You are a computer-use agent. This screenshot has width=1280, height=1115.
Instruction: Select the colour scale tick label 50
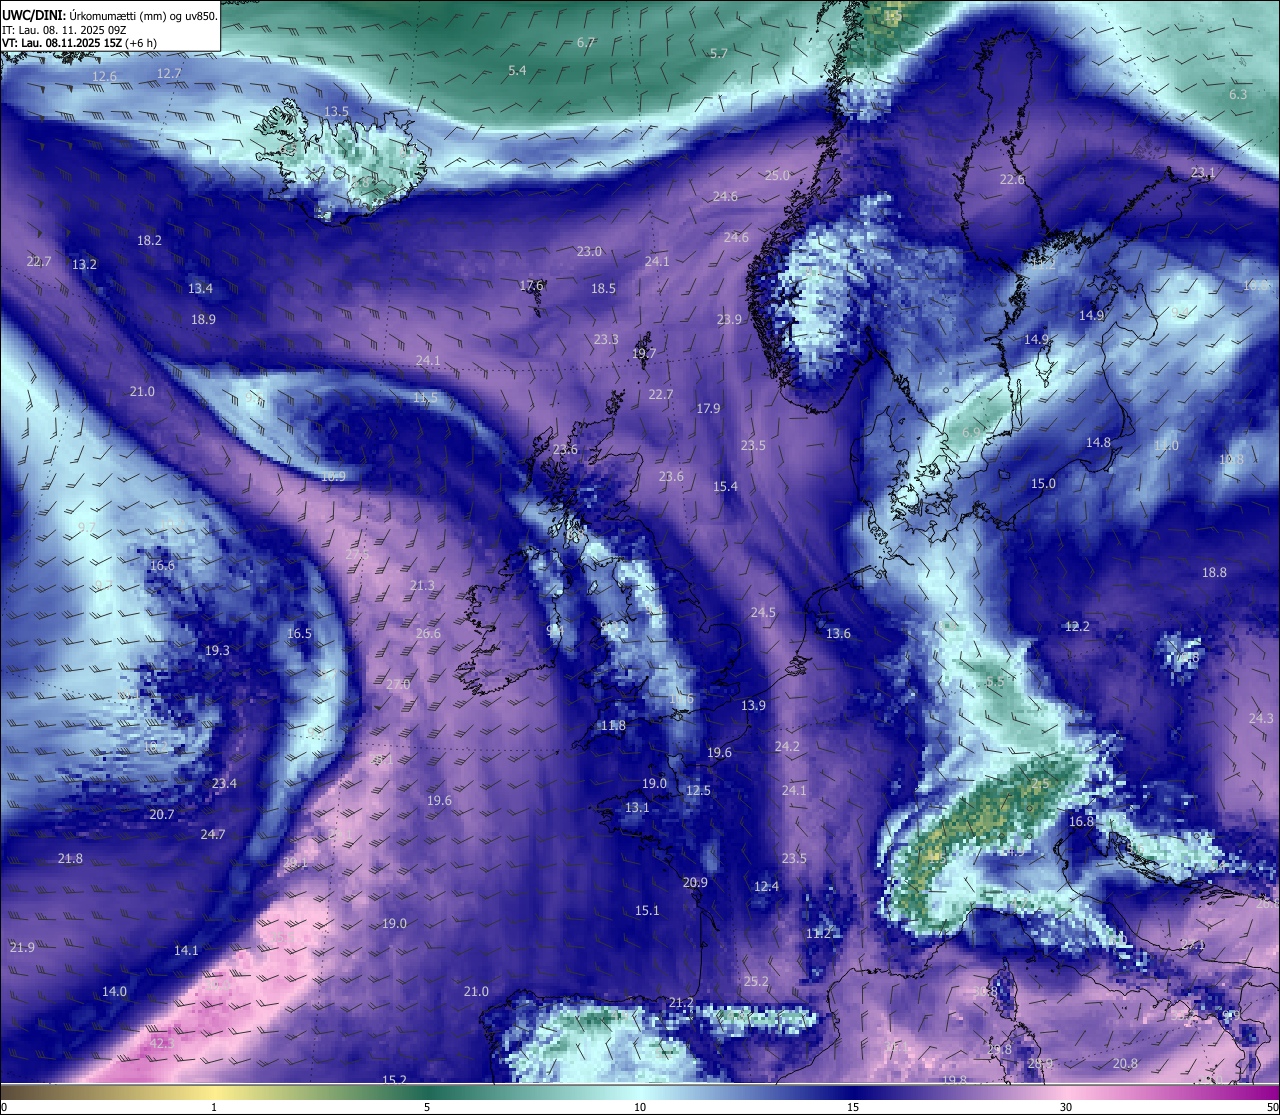(1272, 1107)
